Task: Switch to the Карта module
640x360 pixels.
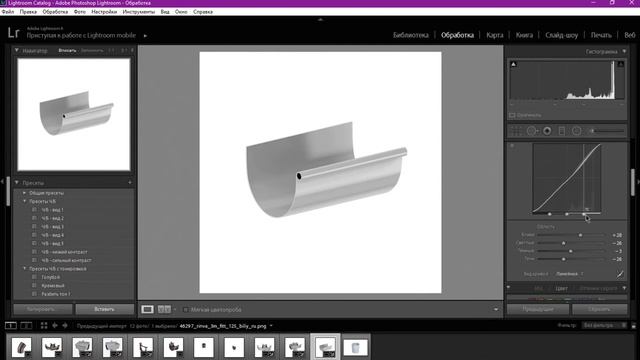Action: 495,35
